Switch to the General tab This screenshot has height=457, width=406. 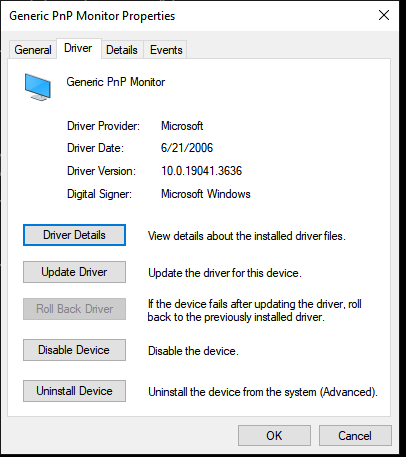(x=33, y=50)
